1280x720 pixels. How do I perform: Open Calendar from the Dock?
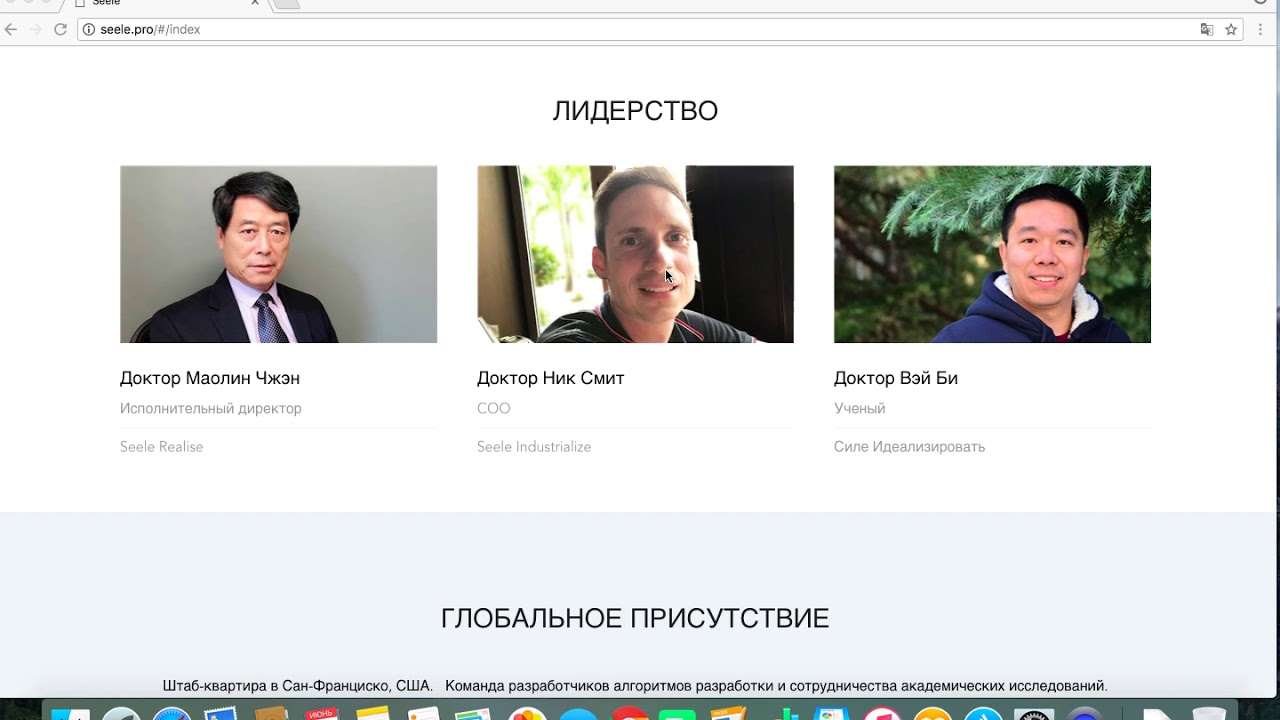(x=321, y=714)
